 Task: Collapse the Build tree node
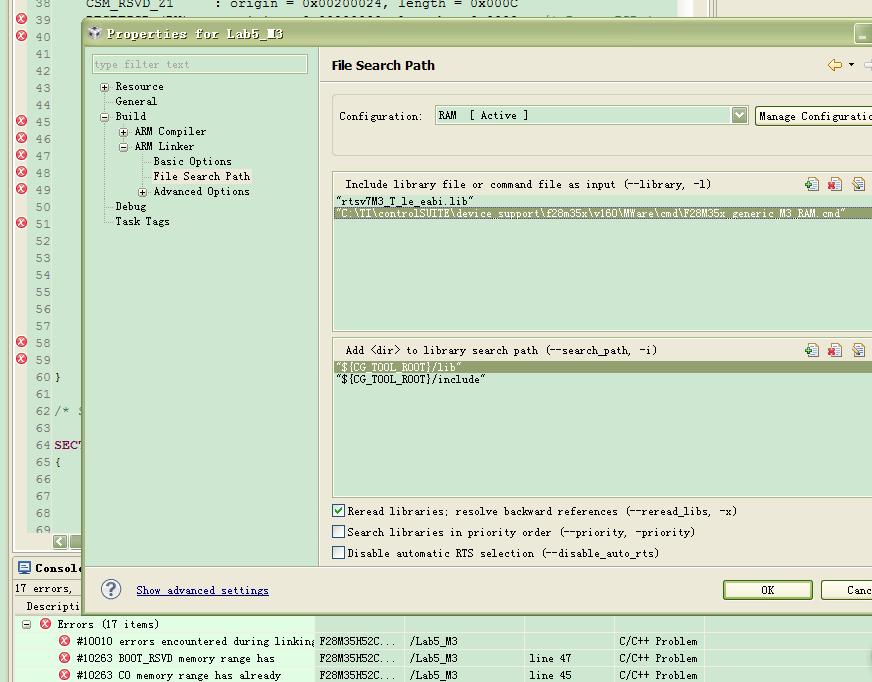105,117
